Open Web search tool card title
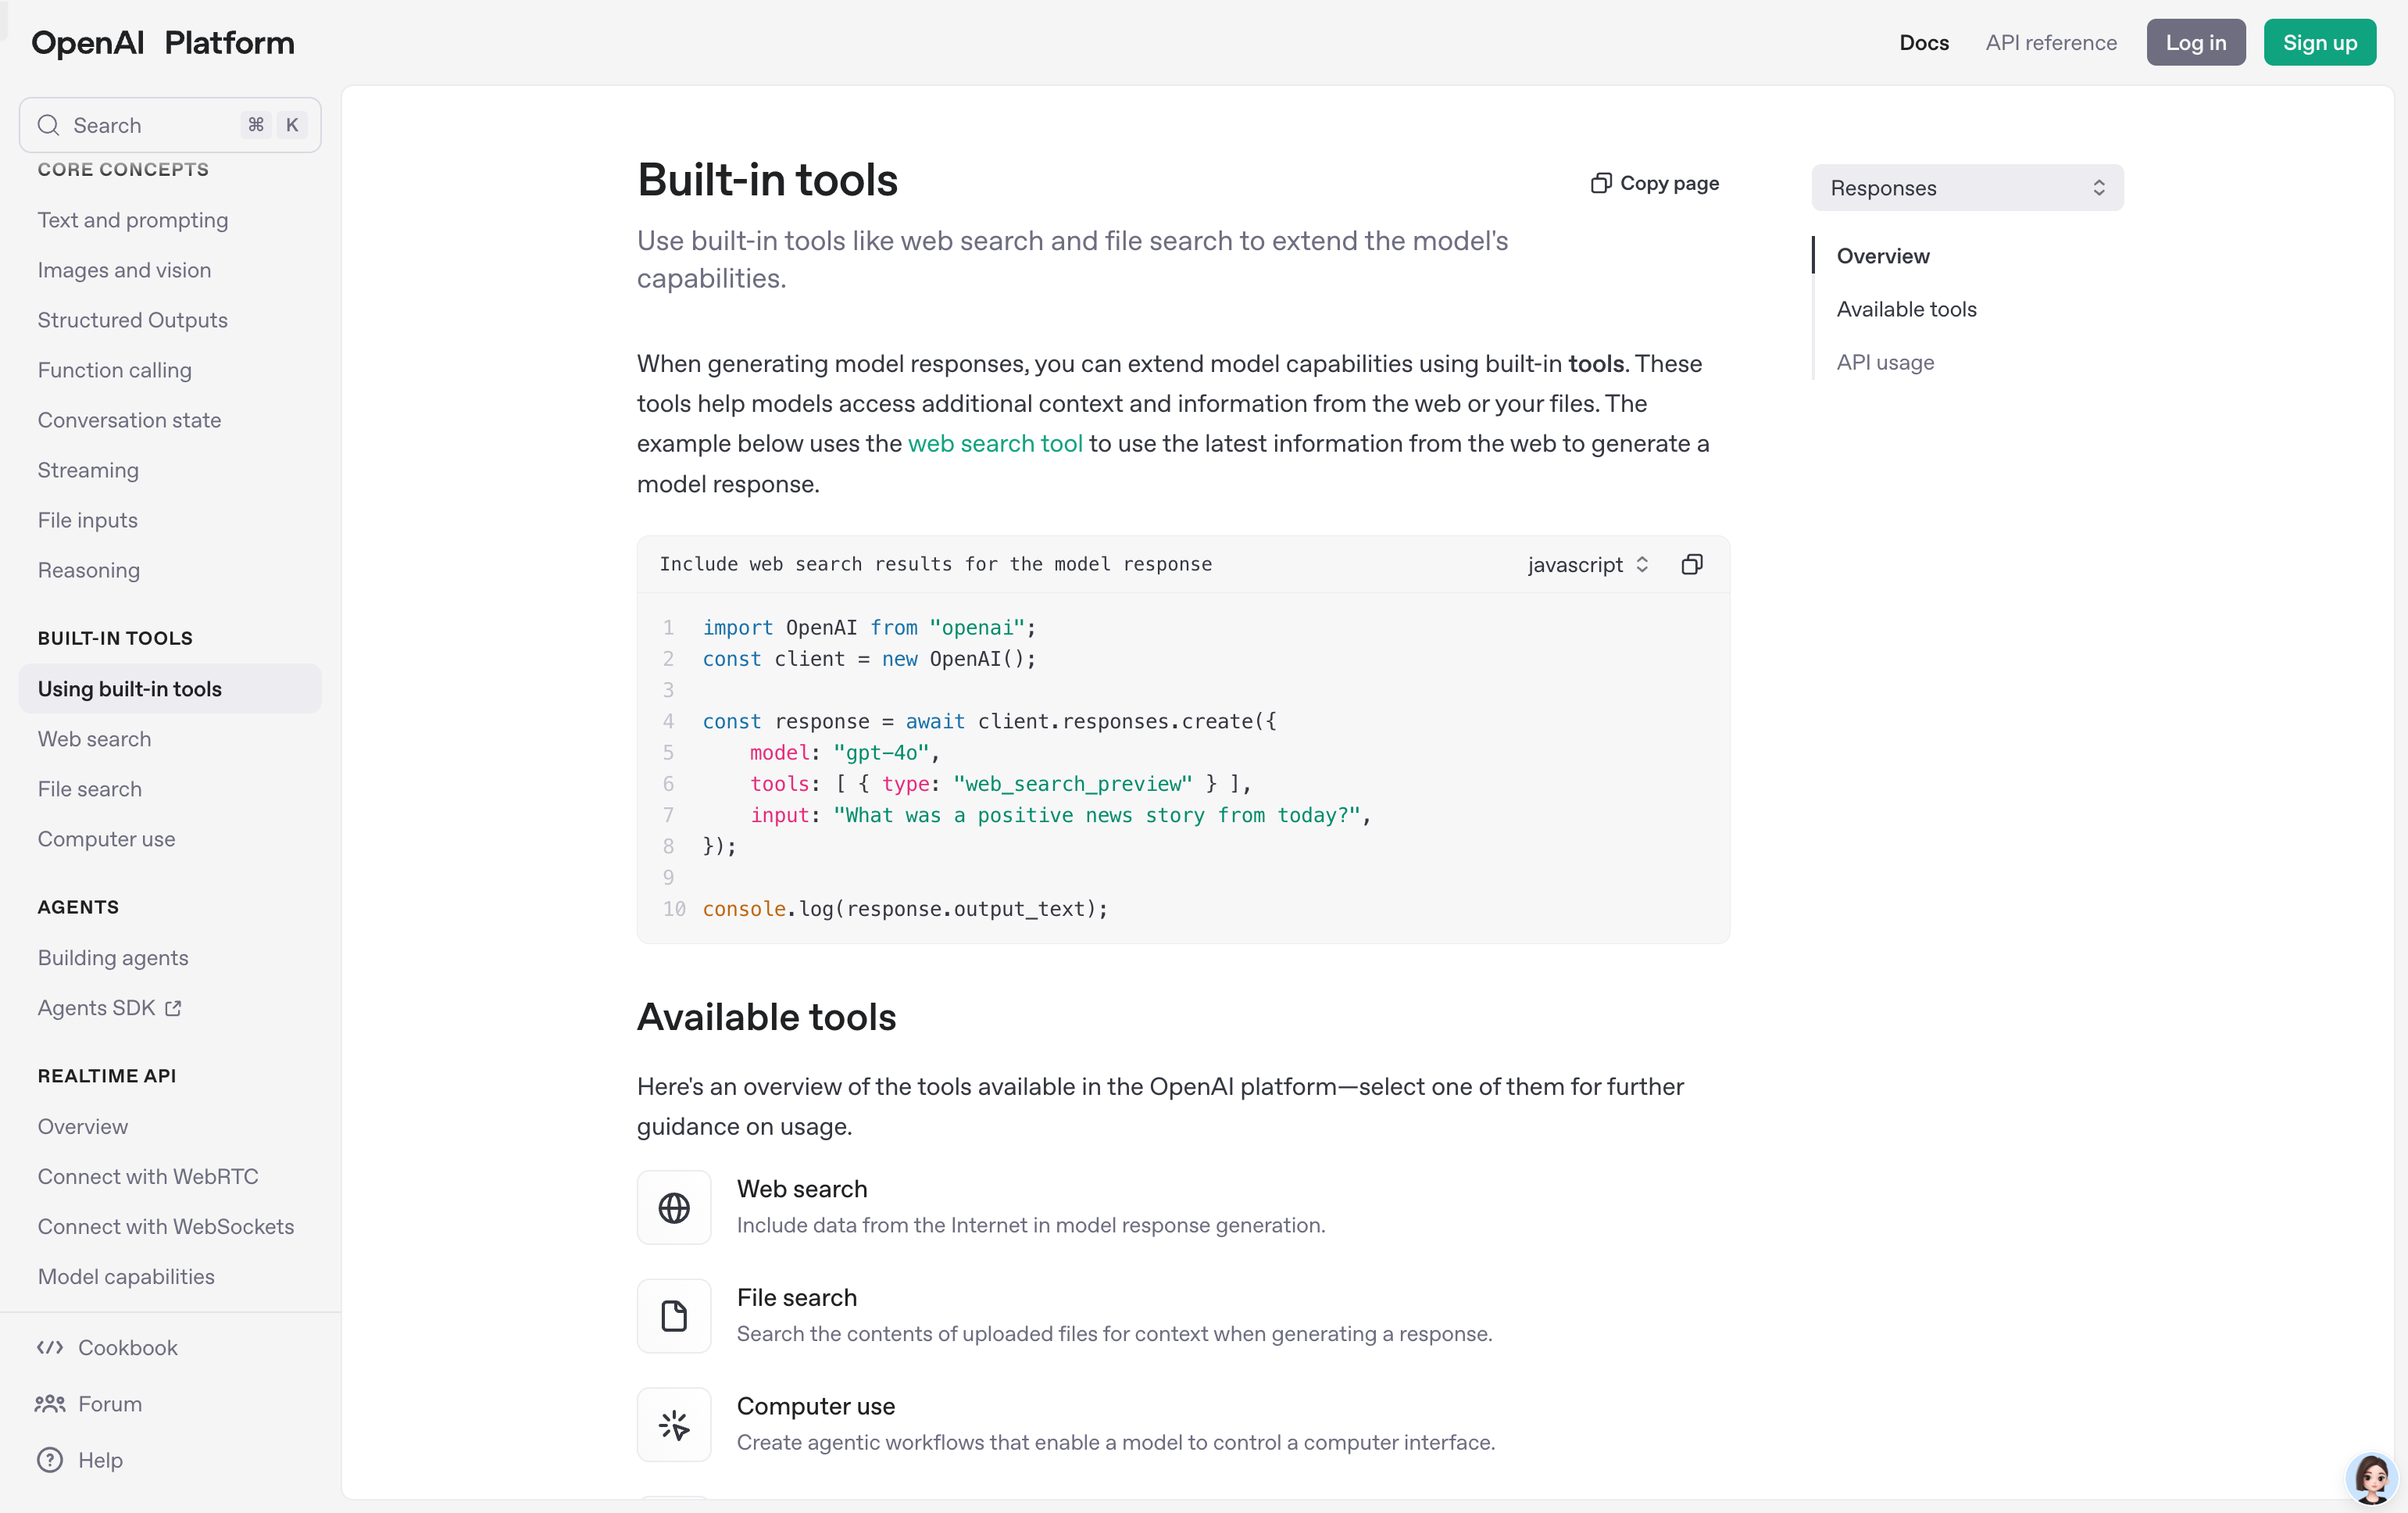Viewport: 2408px width, 1513px height. point(802,1189)
